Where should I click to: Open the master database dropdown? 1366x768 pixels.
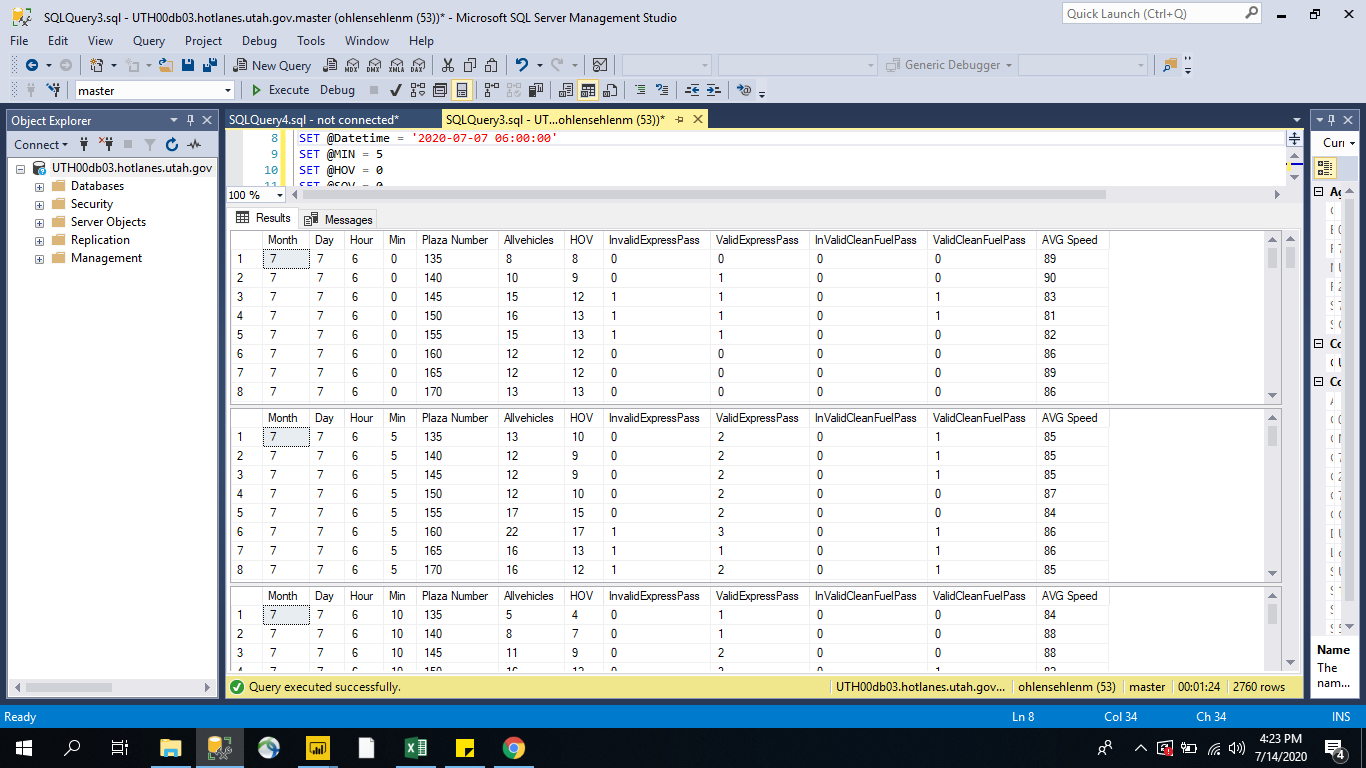tap(228, 90)
